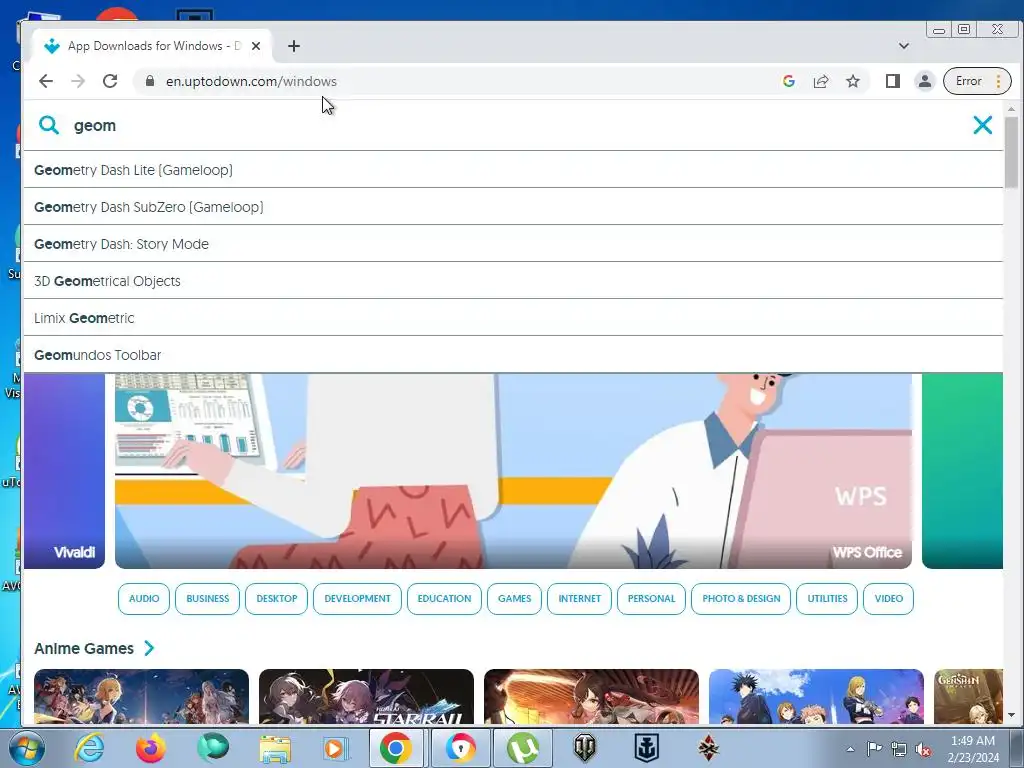Viewport: 1024px width, 768px height.
Task: Close the App Downloads for Windows tab
Action: tap(256, 46)
